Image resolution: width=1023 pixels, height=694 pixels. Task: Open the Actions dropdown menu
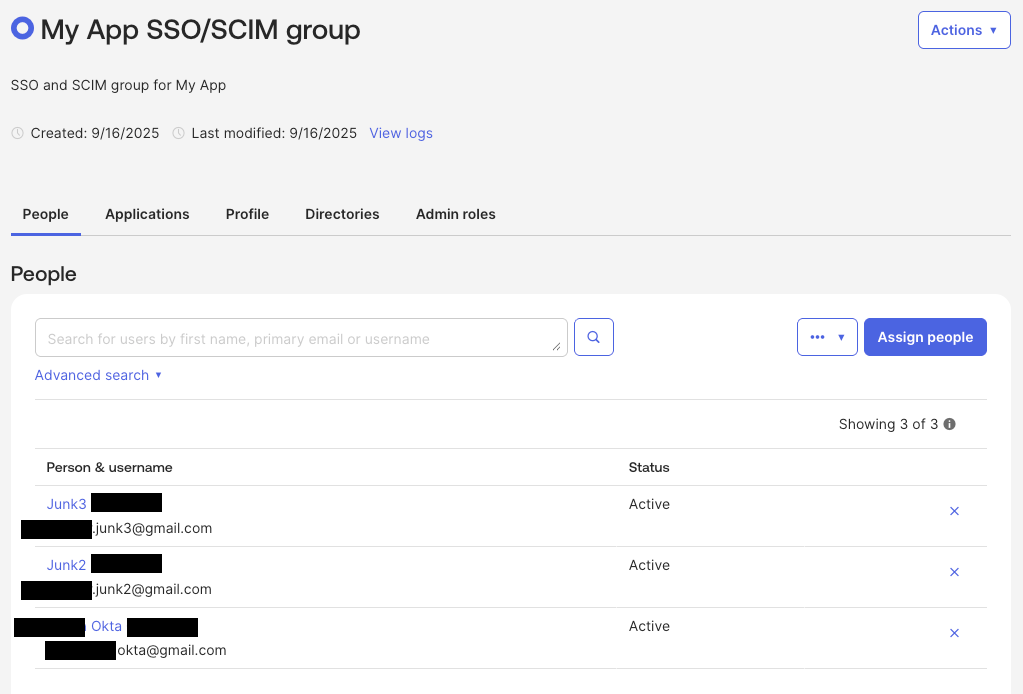(964, 30)
